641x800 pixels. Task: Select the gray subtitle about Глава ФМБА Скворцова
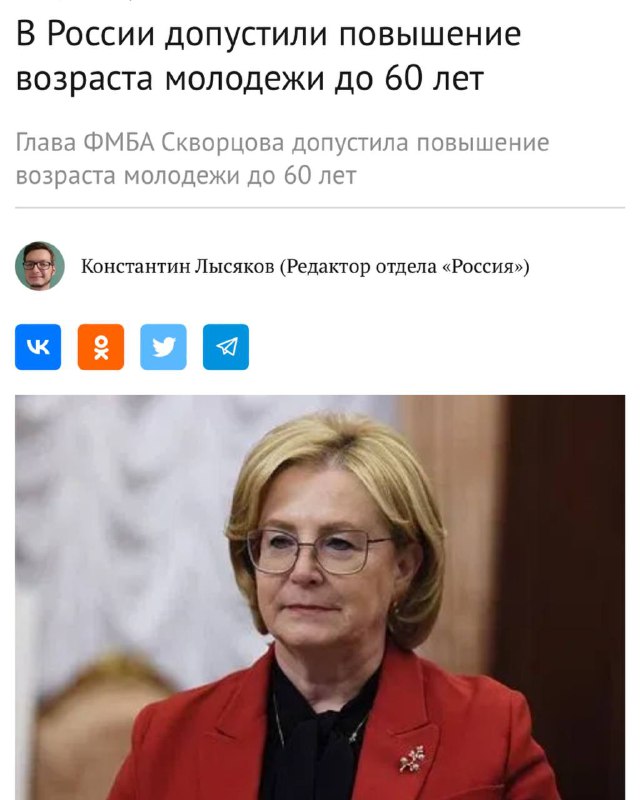click(282, 159)
